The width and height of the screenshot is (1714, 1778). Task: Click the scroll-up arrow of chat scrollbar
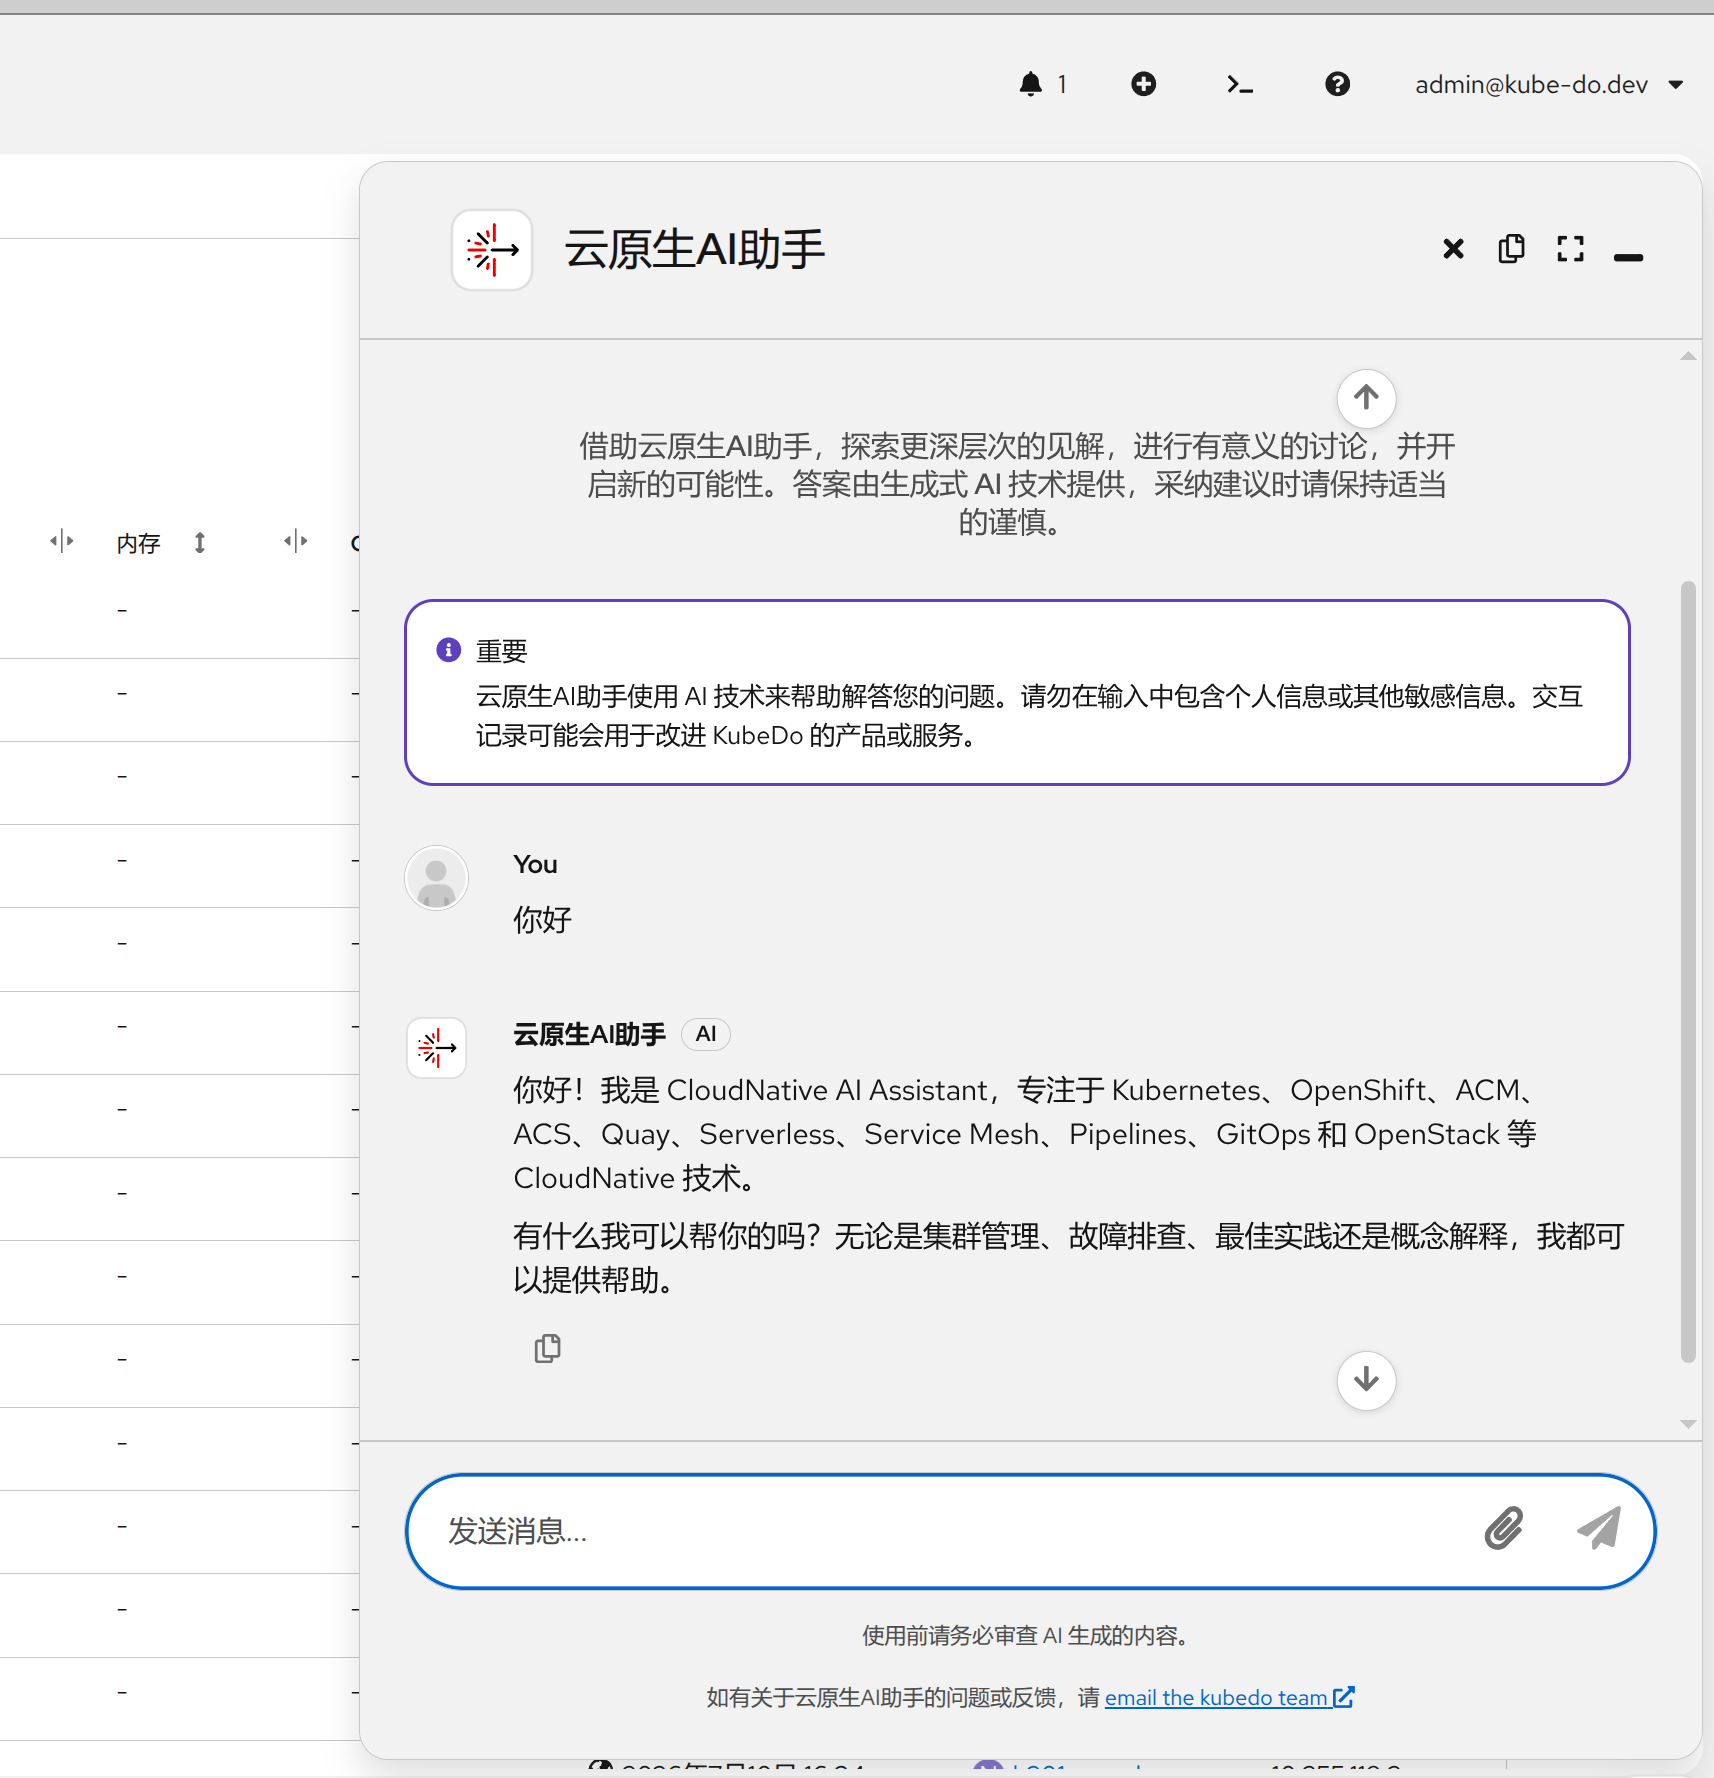click(x=1688, y=356)
